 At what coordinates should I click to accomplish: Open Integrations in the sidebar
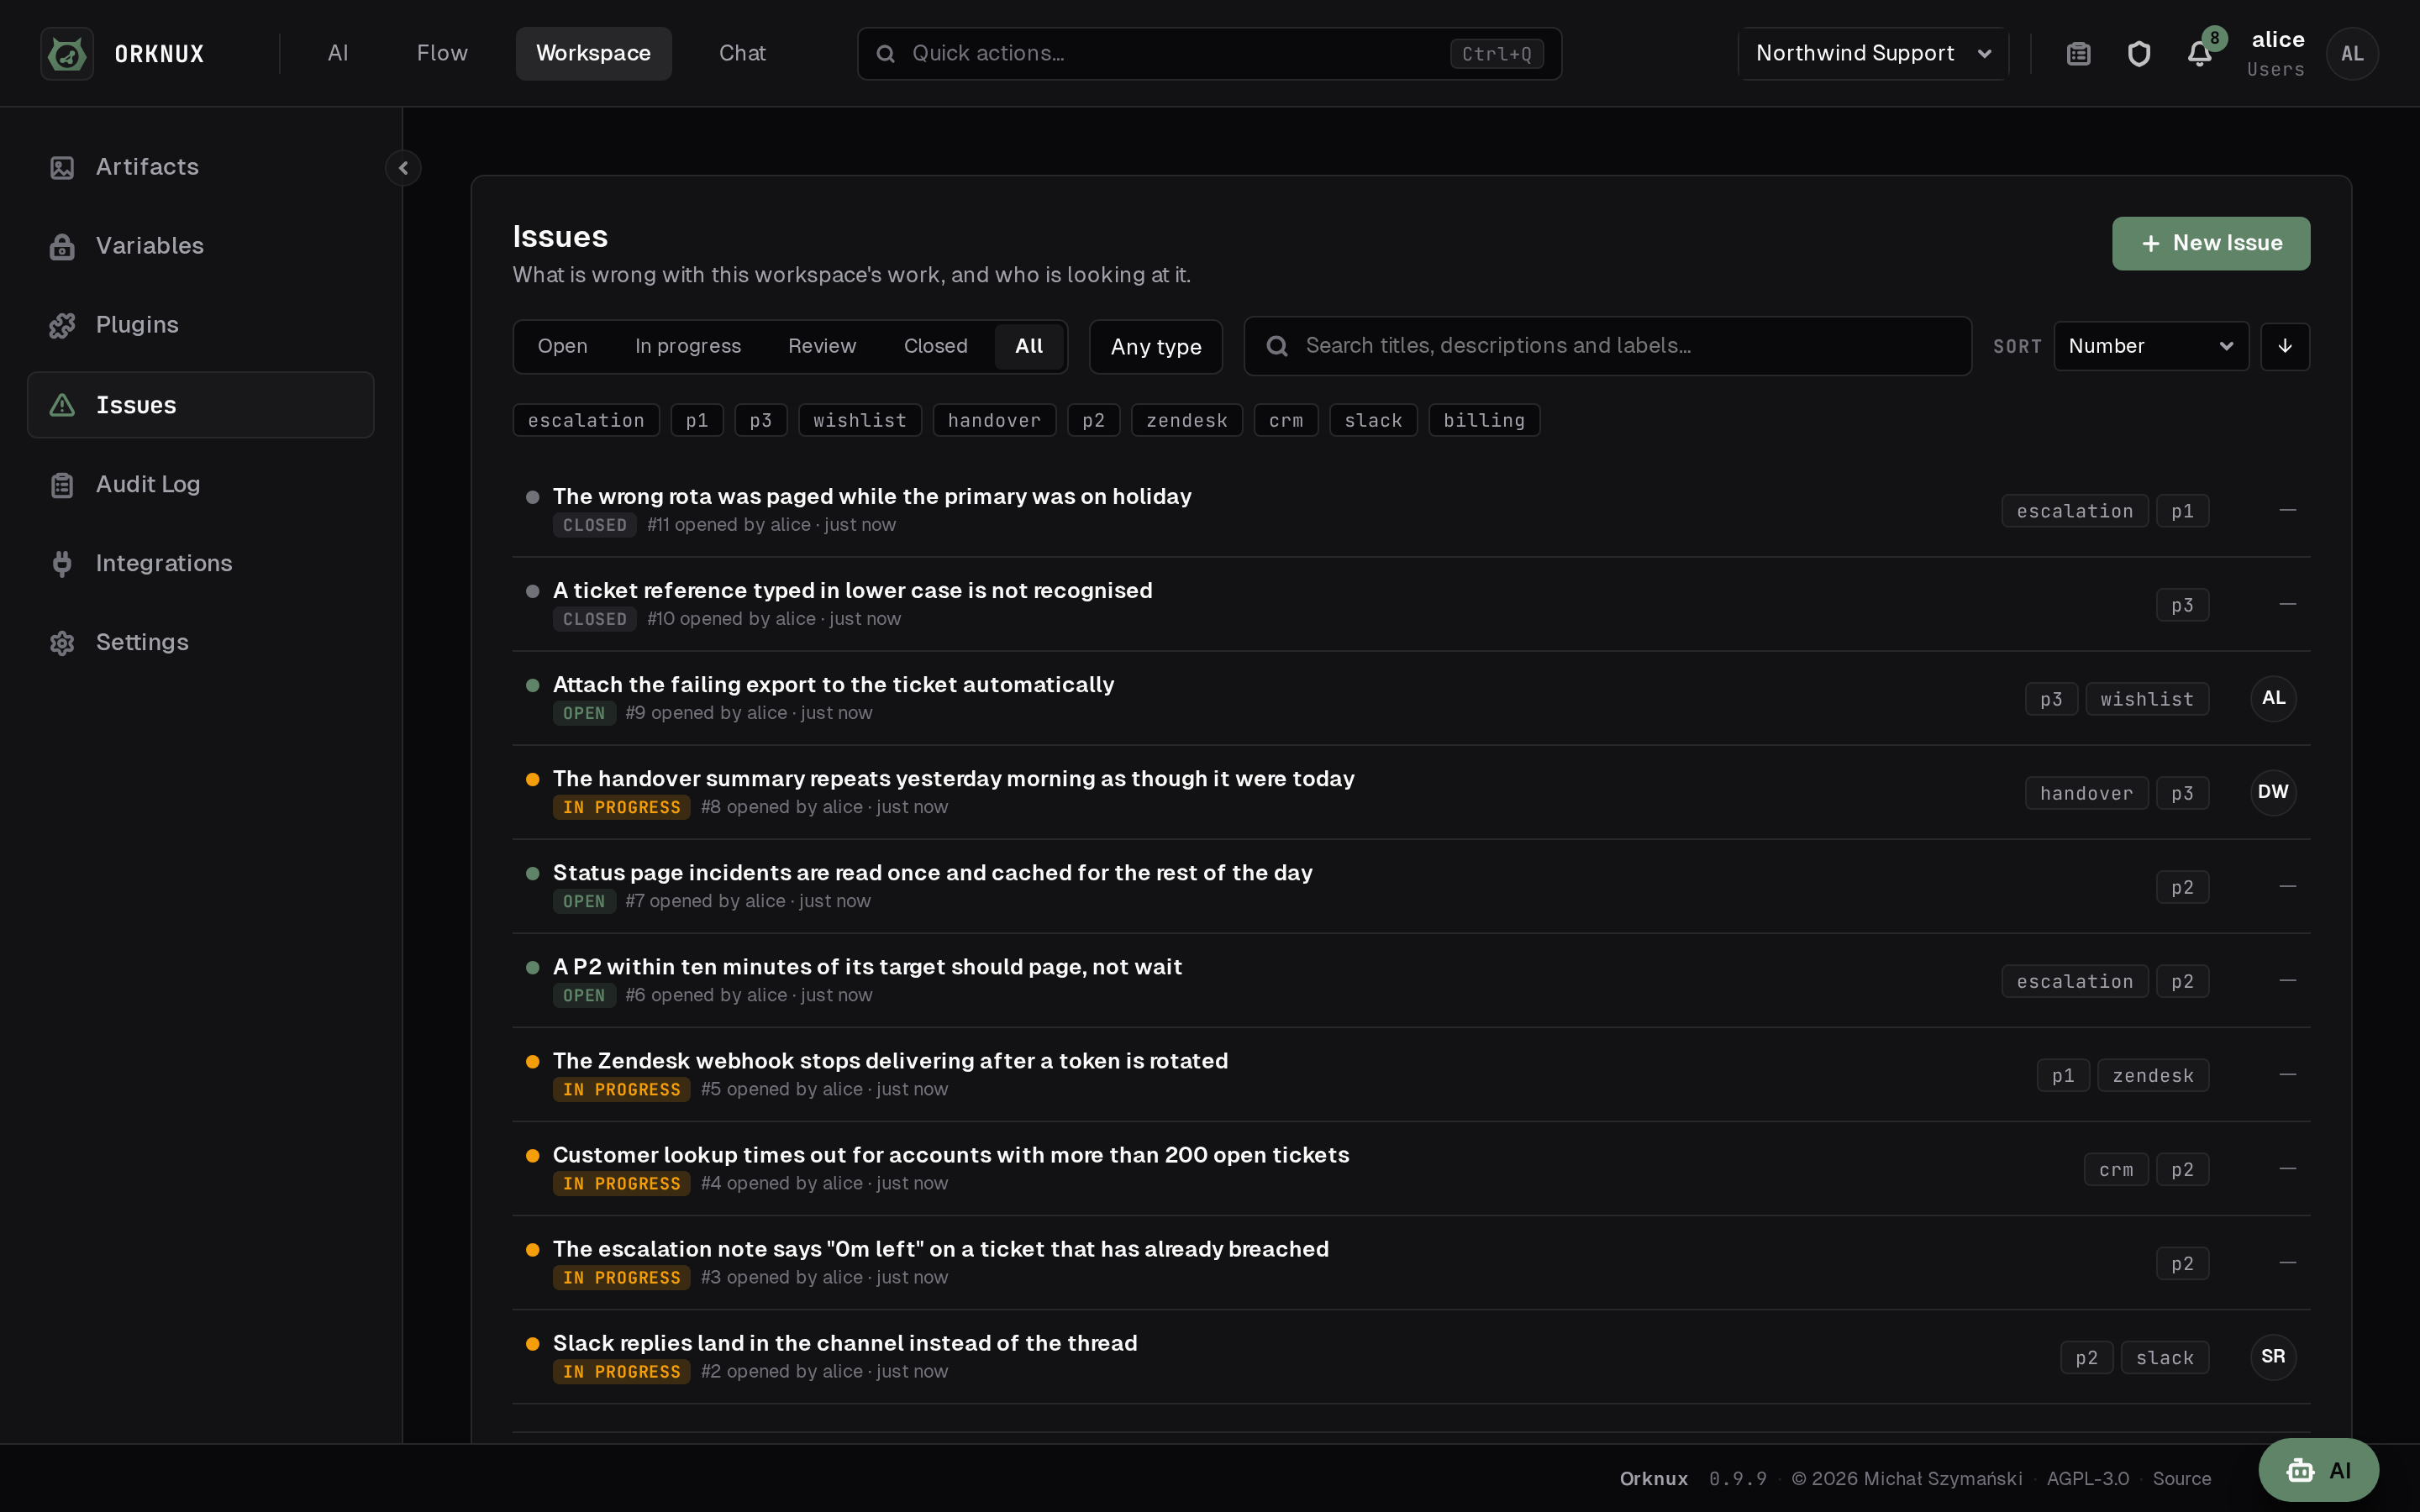200,563
